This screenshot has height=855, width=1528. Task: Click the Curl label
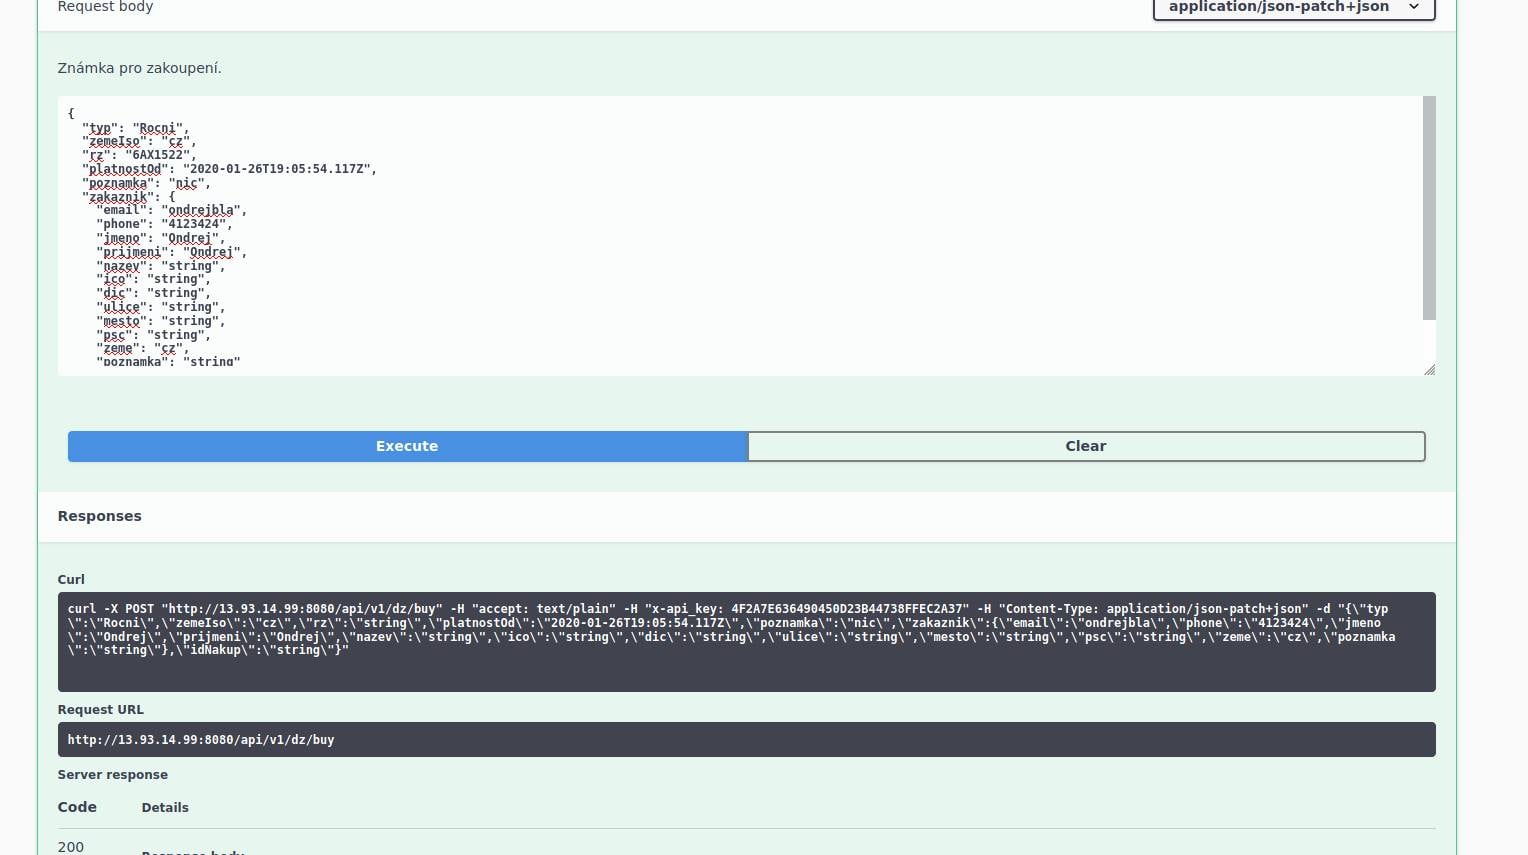pos(71,580)
